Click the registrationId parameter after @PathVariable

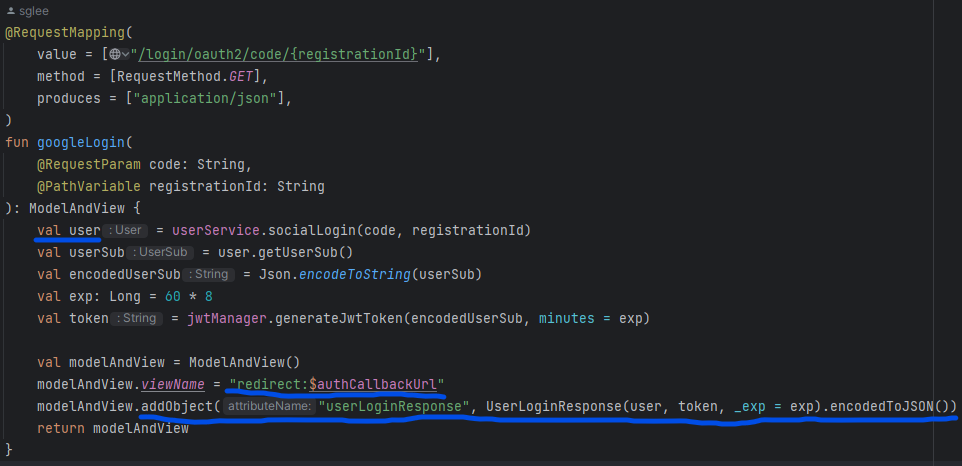[x=206, y=186]
